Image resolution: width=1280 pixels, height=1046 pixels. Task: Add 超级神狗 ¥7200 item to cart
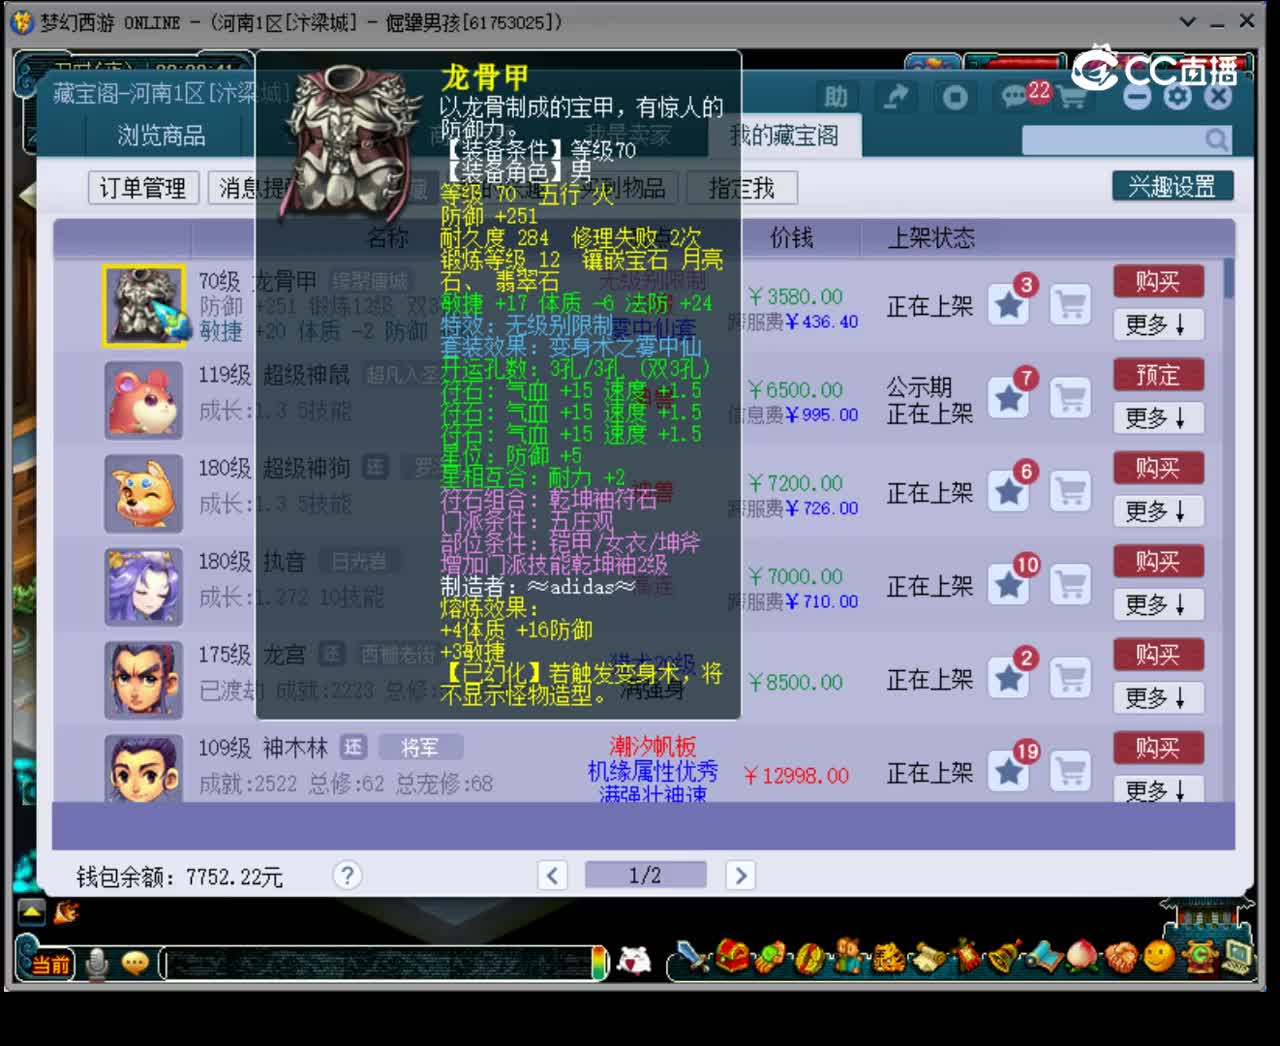(1070, 491)
